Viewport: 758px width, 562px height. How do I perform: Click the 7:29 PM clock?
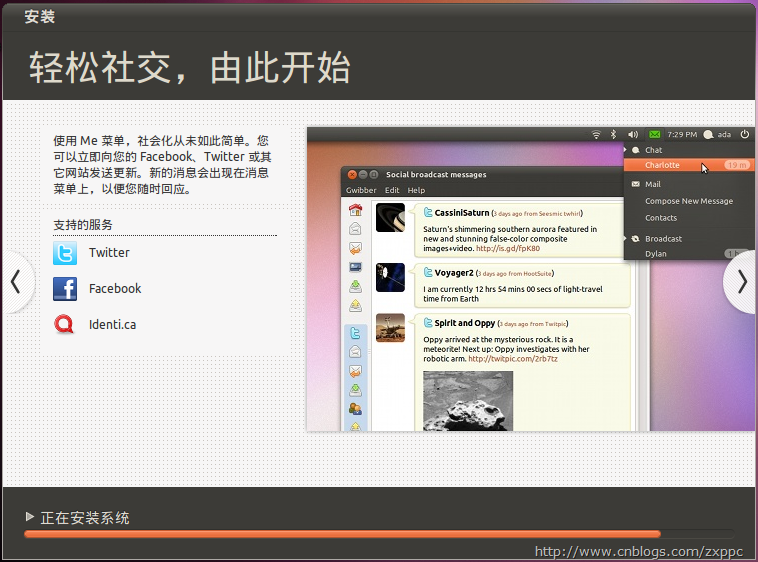point(682,134)
